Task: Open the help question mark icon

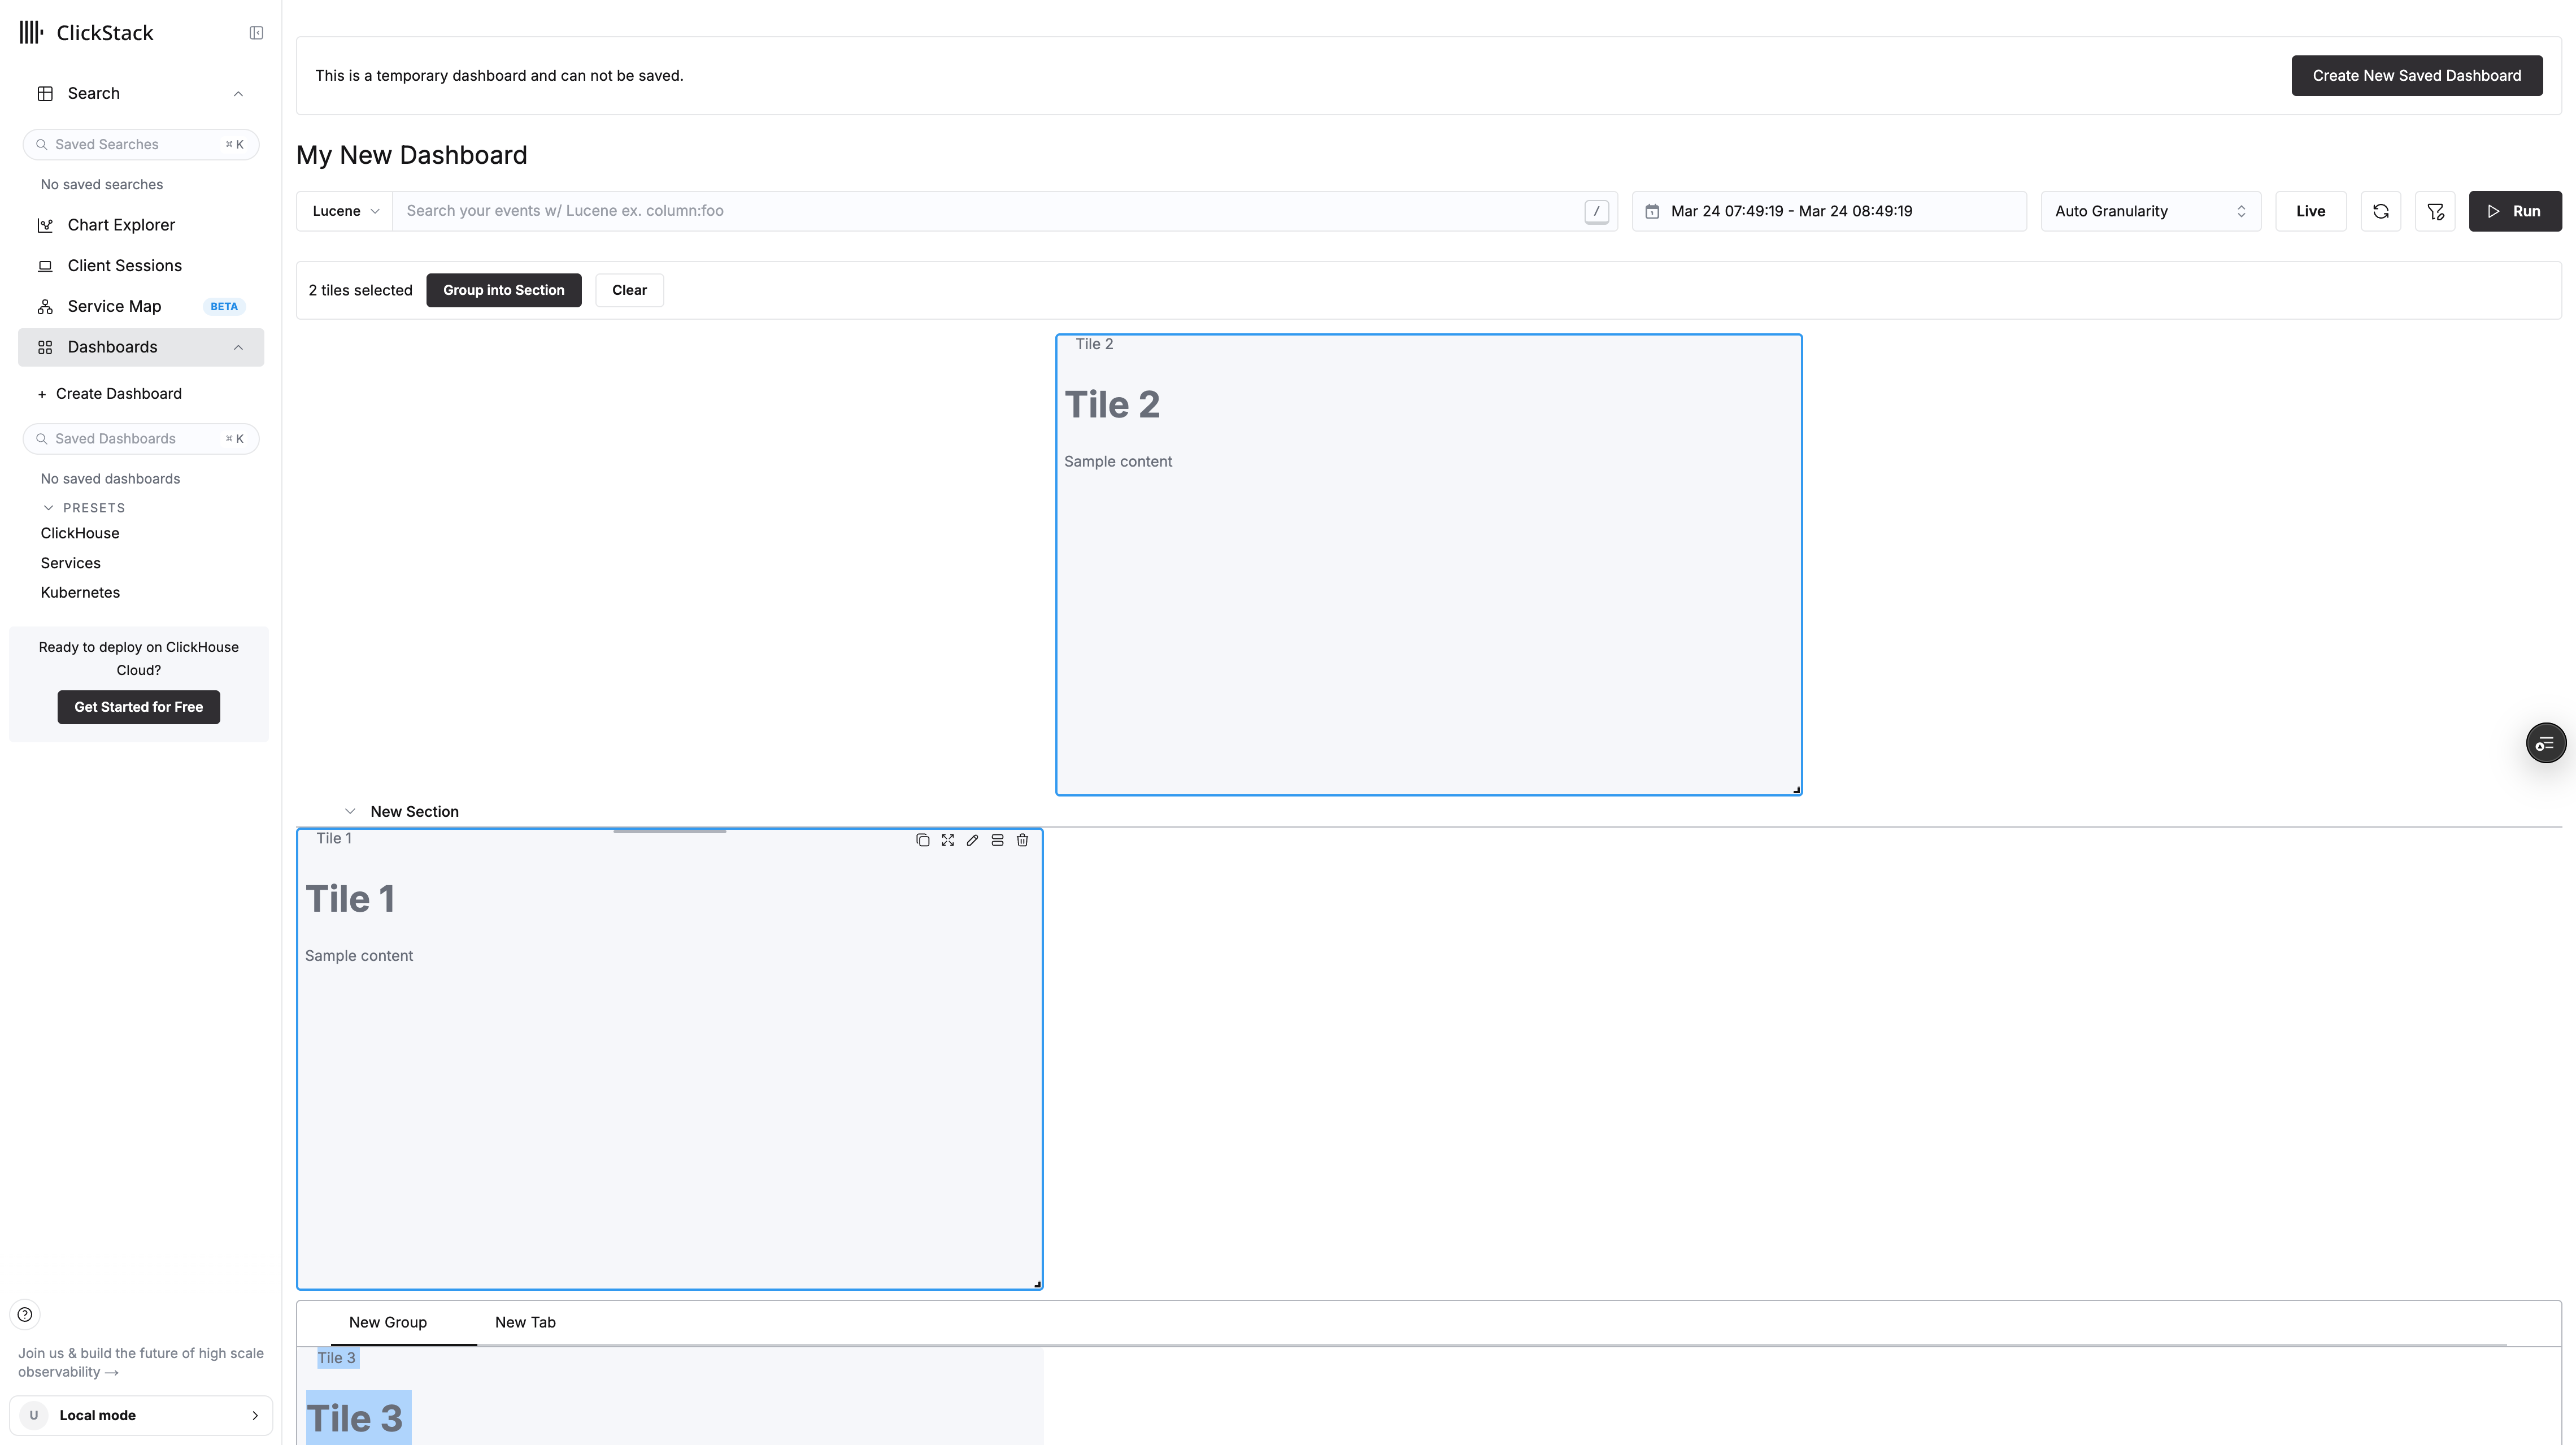Action: [25, 1314]
